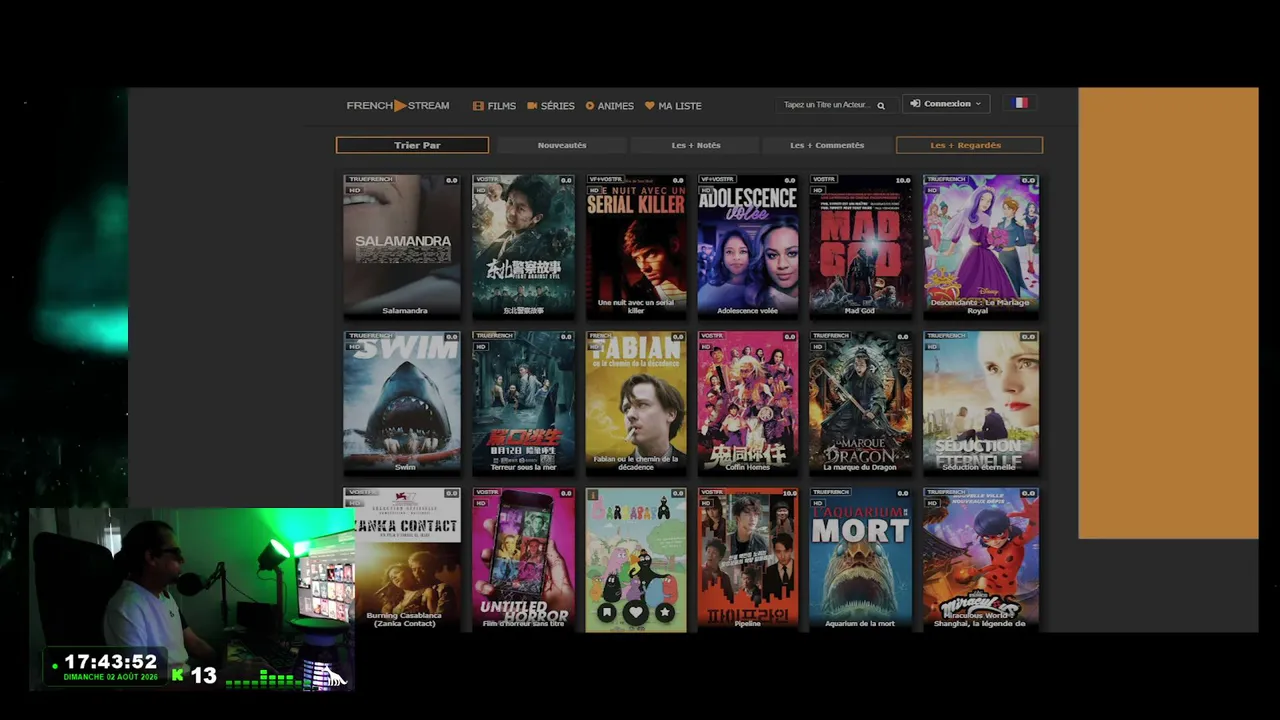The height and width of the screenshot is (720, 1280).
Task: Open the Pipeline movie poster
Action: (x=748, y=560)
